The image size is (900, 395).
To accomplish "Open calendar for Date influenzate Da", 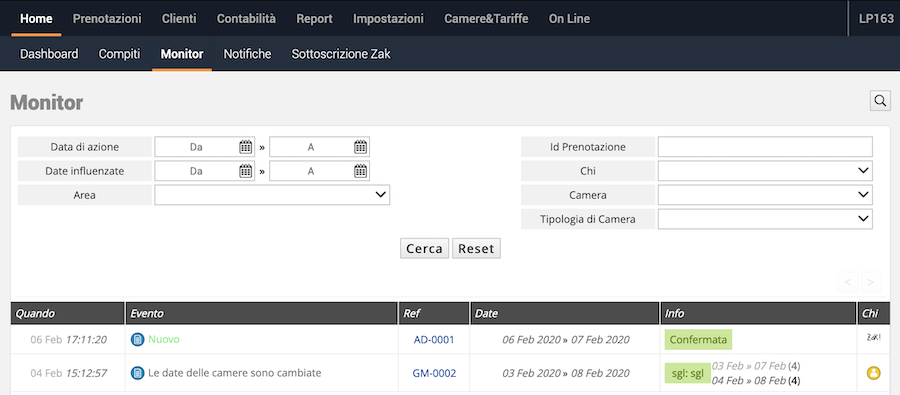I will click(x=246, y=171).
